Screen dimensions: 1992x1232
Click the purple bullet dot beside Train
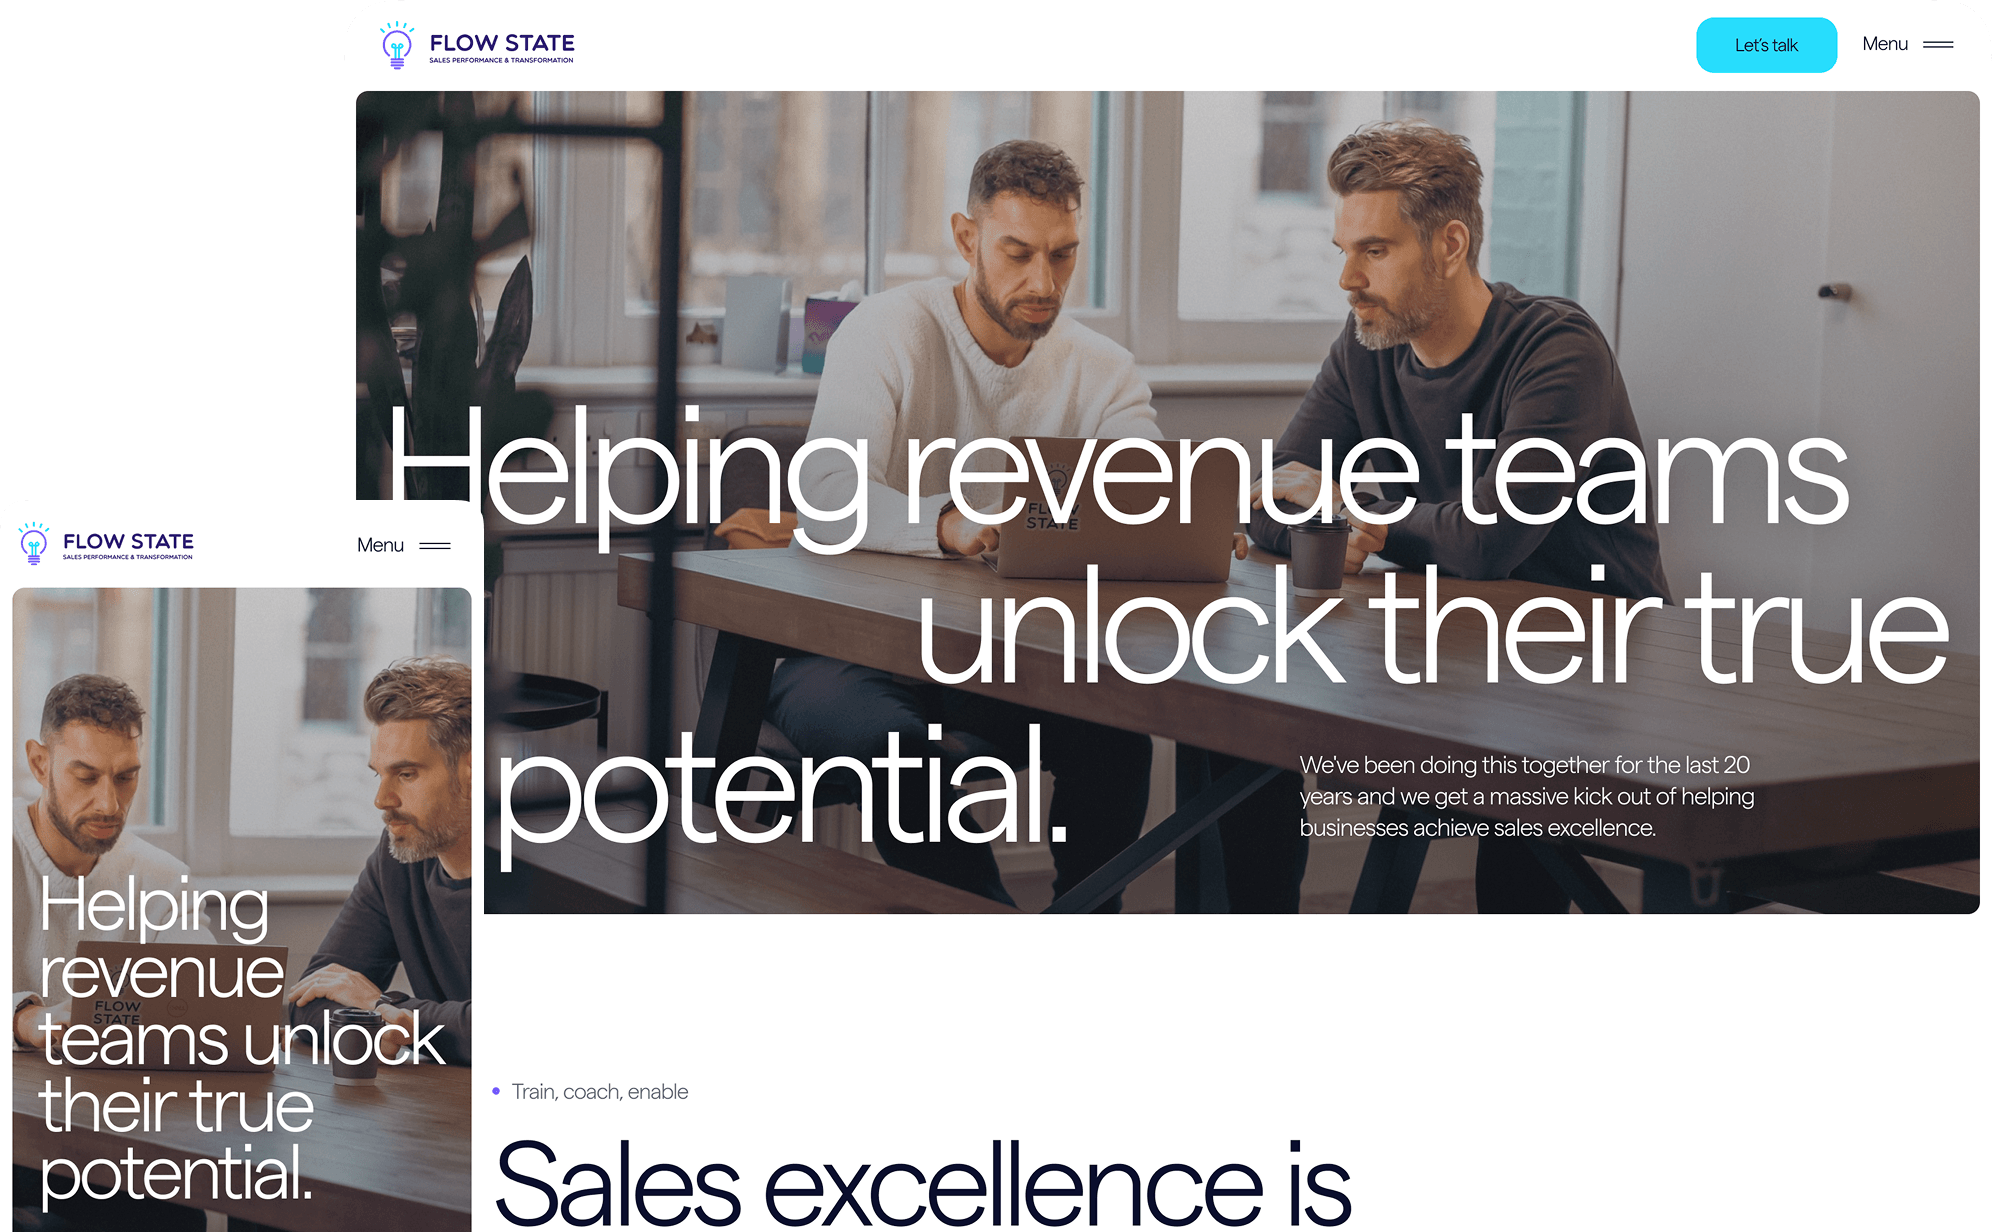(x=496, y=1091)
